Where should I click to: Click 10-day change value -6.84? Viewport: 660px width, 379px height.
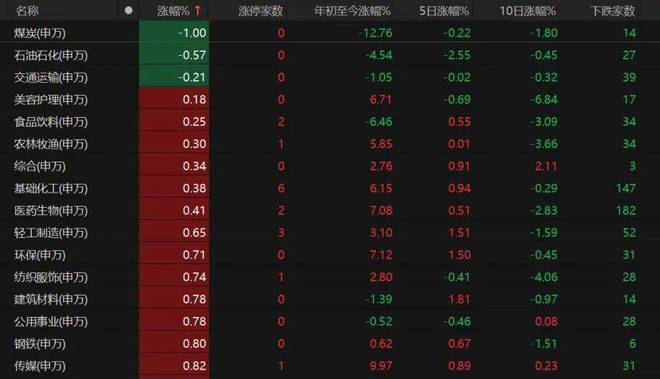[544, 100]
